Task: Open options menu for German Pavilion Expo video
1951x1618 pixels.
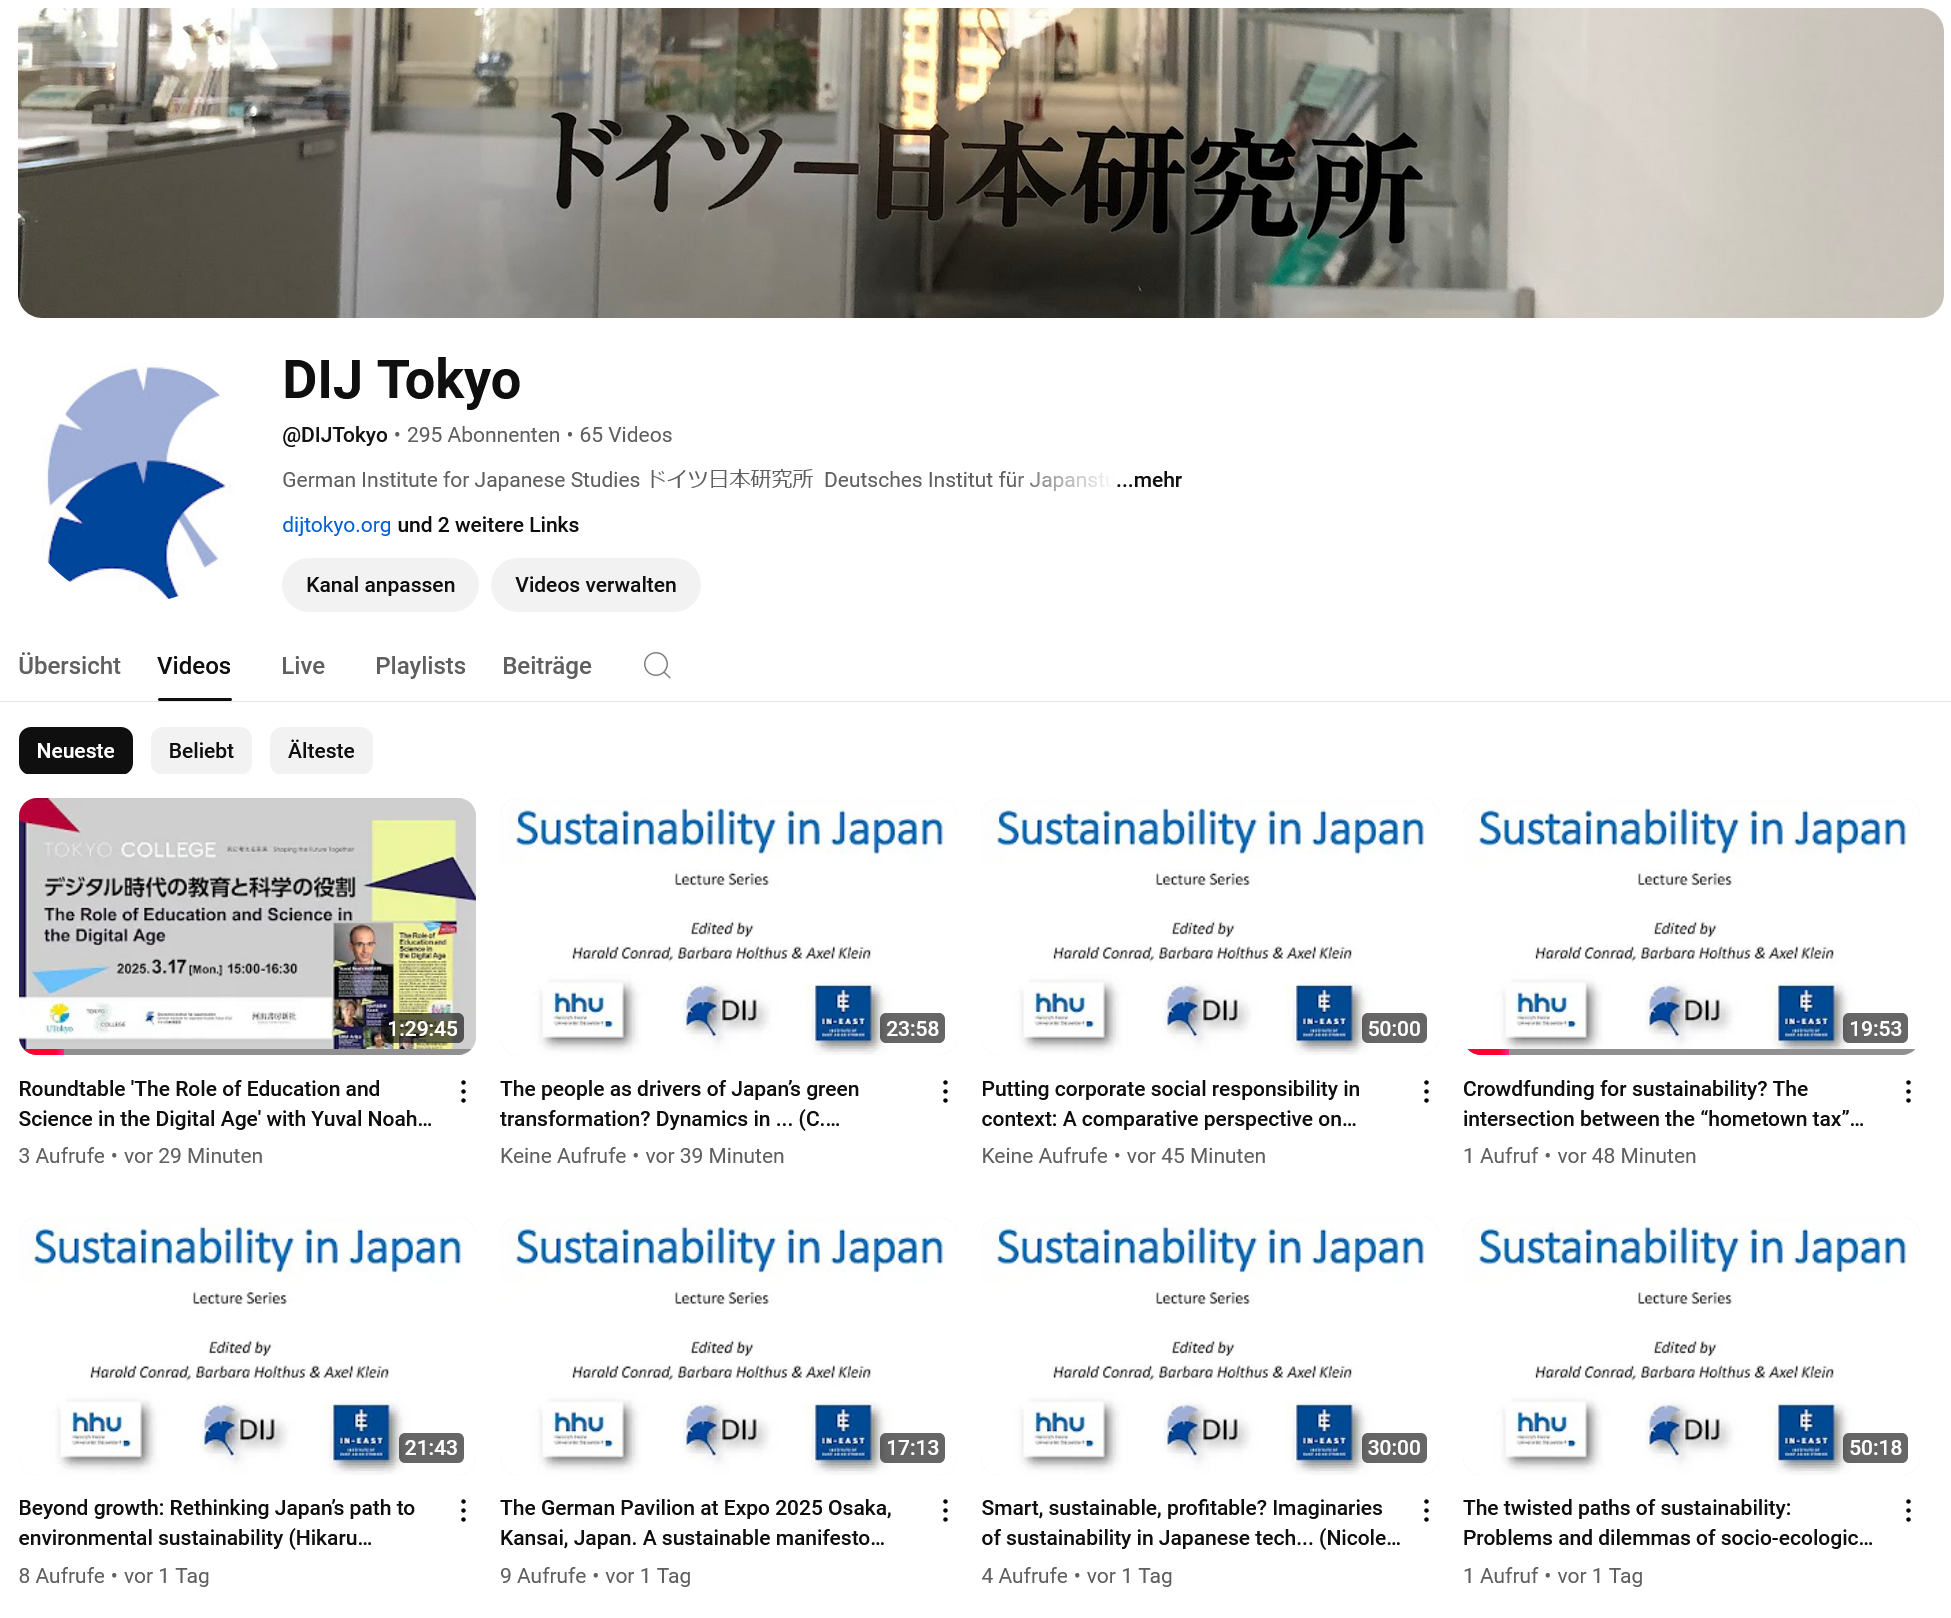Action: (945, 1510)
